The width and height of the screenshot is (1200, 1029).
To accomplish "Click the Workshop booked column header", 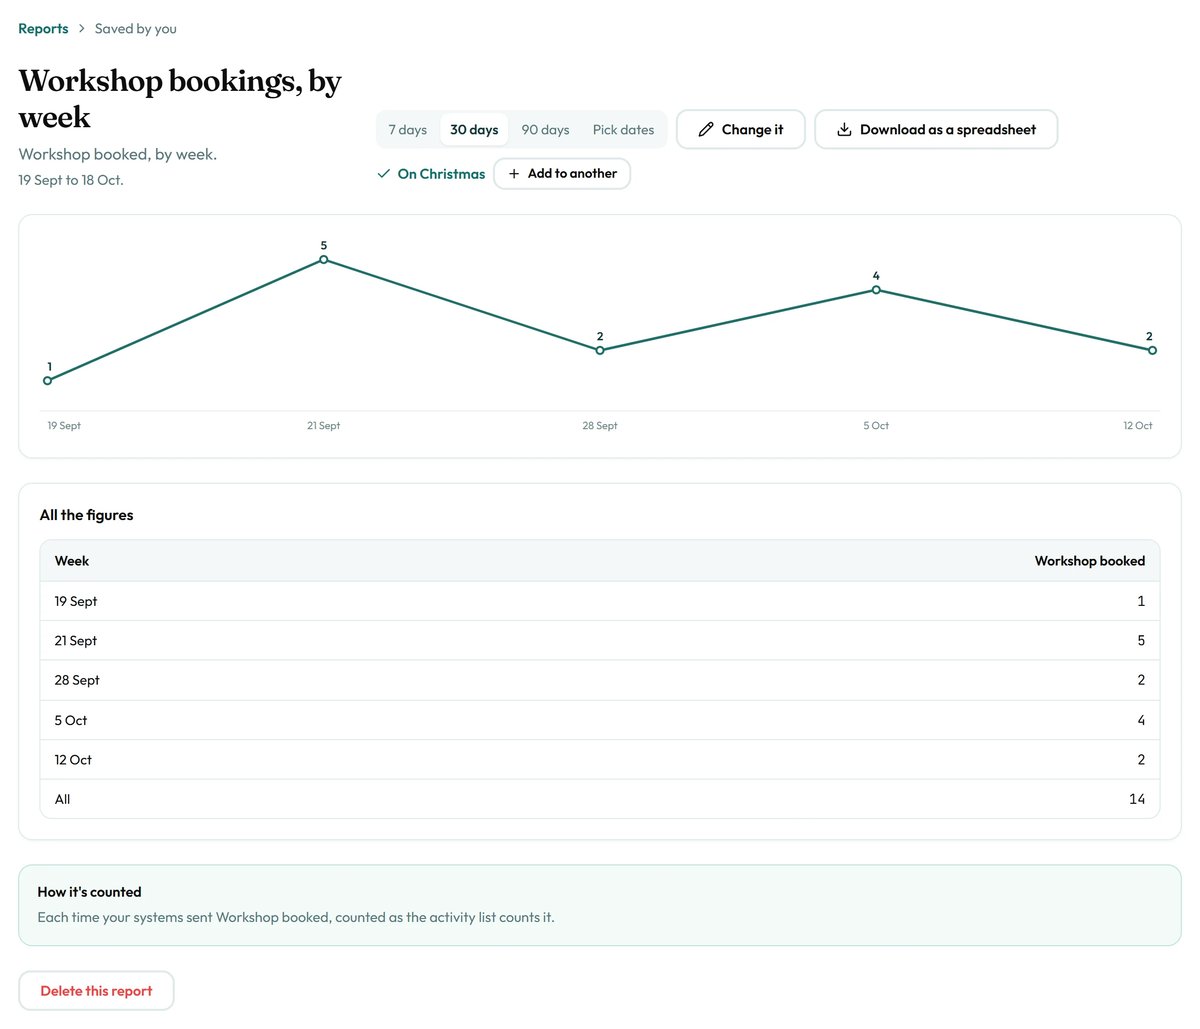I will 1090,561.
